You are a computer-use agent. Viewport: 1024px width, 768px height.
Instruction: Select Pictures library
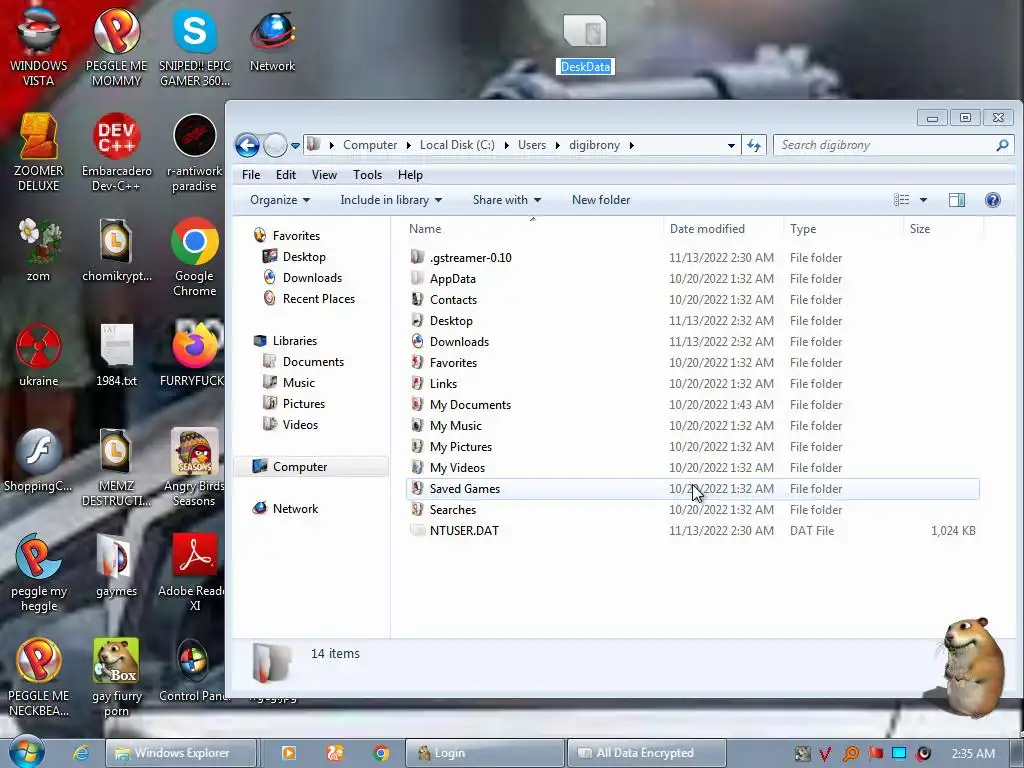(x=304, y=404)
